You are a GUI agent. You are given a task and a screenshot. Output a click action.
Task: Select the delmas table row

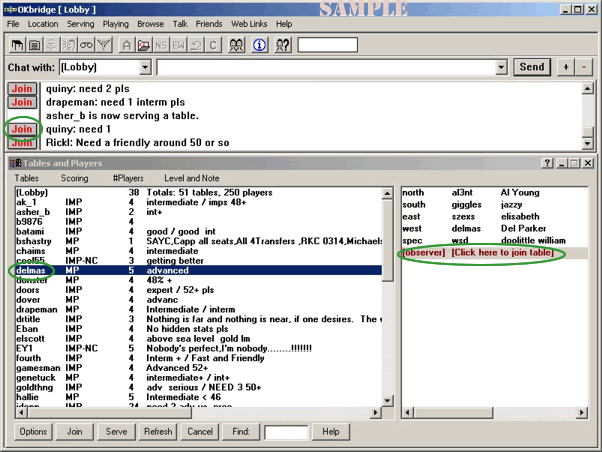tap(198, 270)
